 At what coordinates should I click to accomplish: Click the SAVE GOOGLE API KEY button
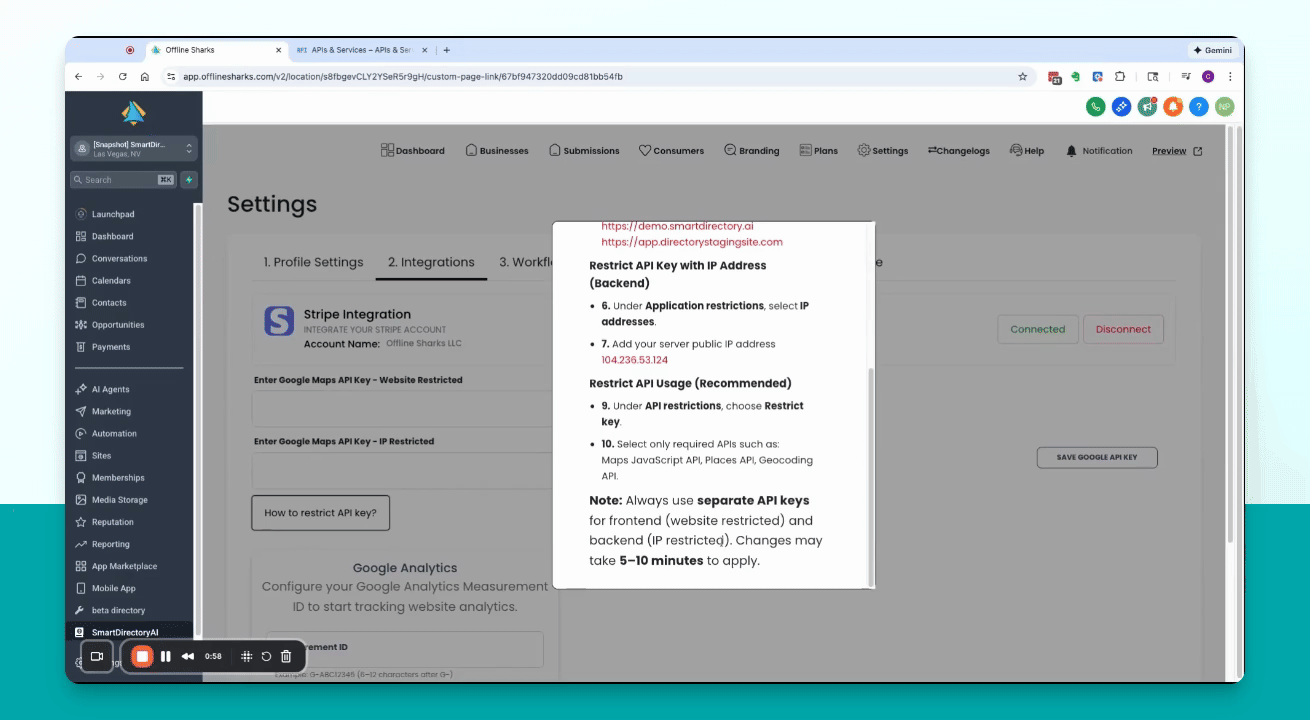1097,457
